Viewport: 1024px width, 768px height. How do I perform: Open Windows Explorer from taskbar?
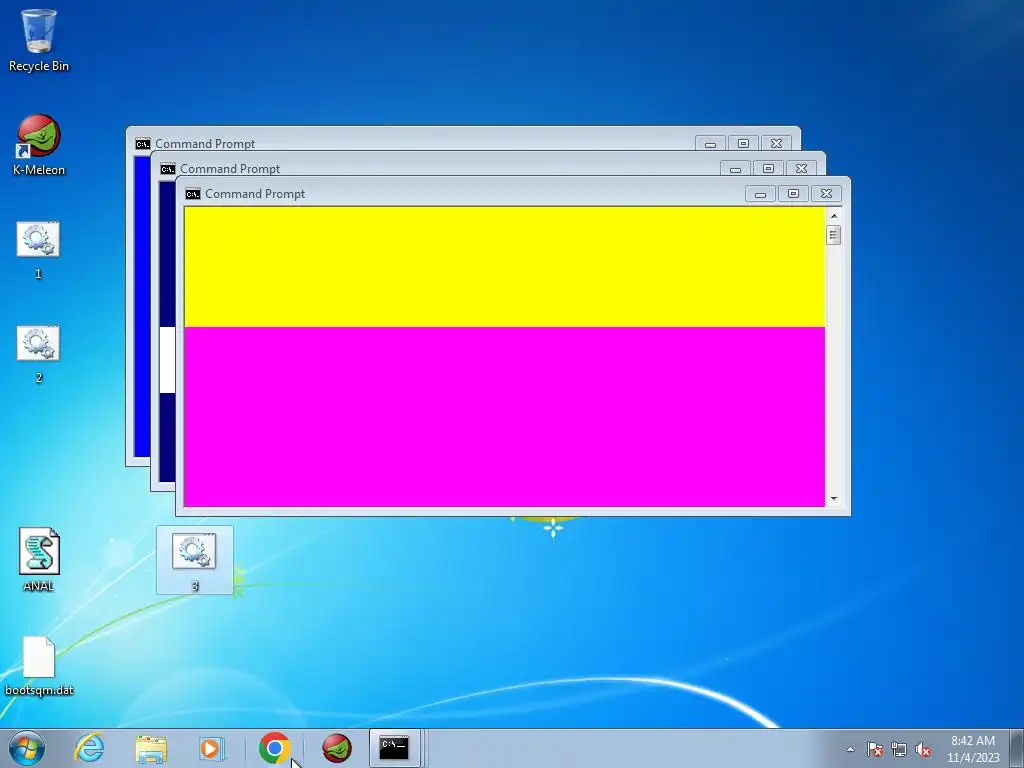(151, 748)
